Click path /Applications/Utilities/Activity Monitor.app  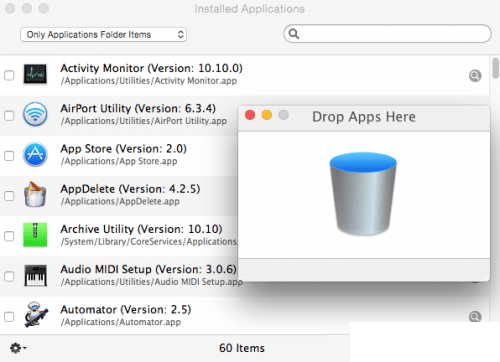[149, 81]
